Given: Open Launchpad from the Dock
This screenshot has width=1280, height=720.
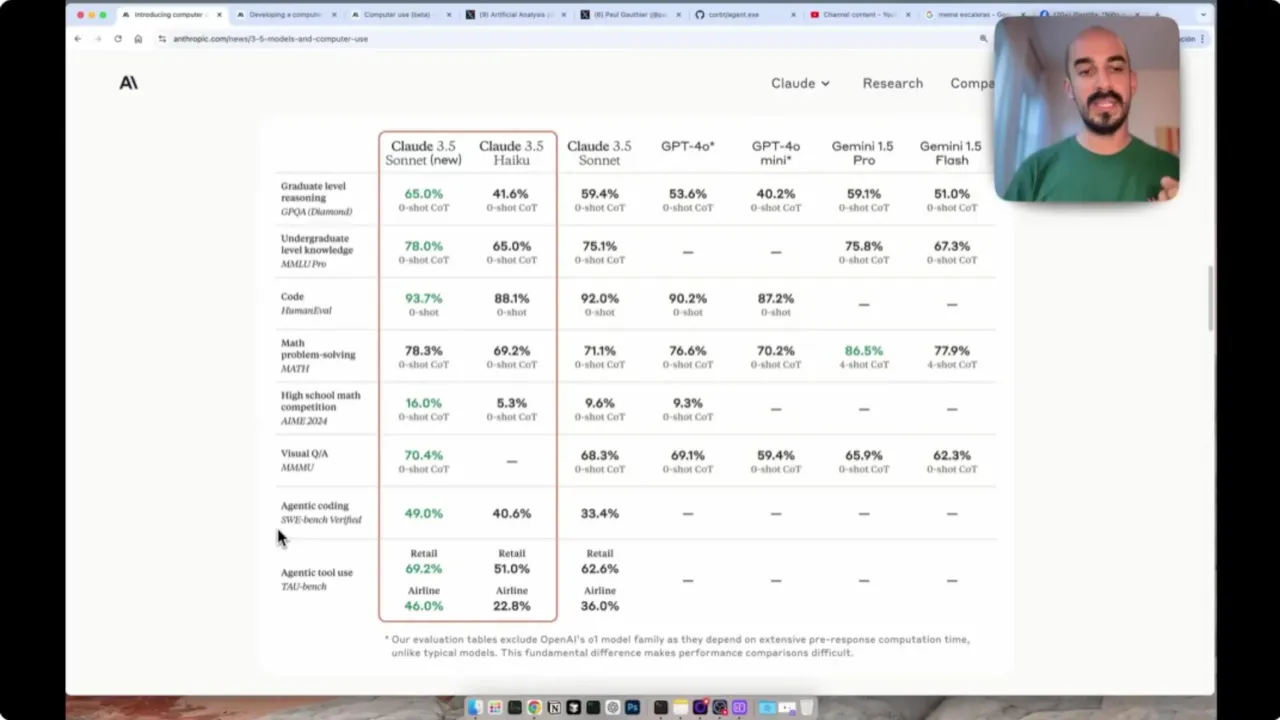Looking at the screenshot, I should tap(495, 708).
